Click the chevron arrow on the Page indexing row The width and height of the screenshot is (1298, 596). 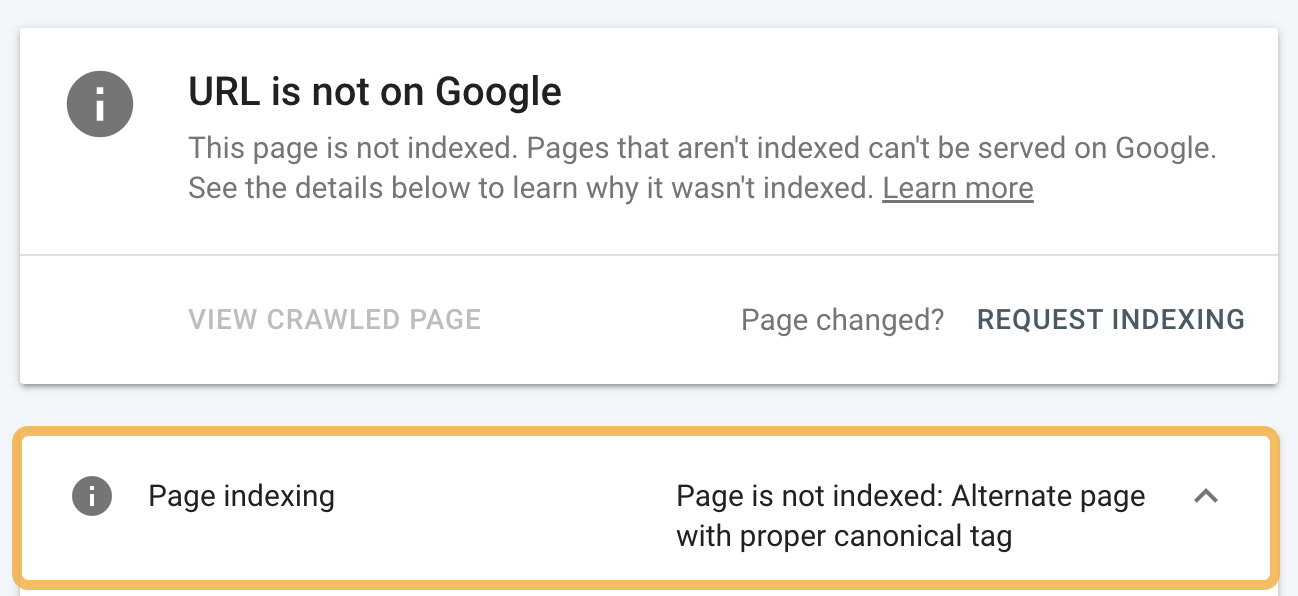point(1208,496)
